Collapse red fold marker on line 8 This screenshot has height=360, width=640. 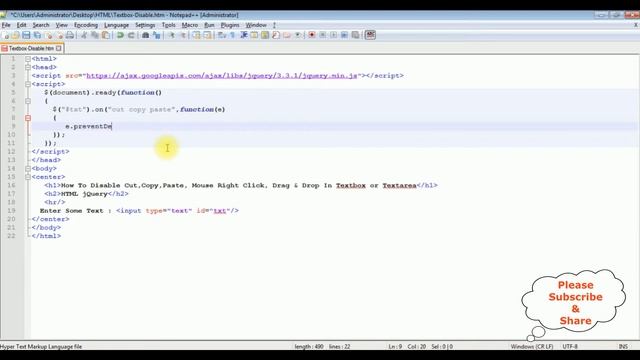28,118
